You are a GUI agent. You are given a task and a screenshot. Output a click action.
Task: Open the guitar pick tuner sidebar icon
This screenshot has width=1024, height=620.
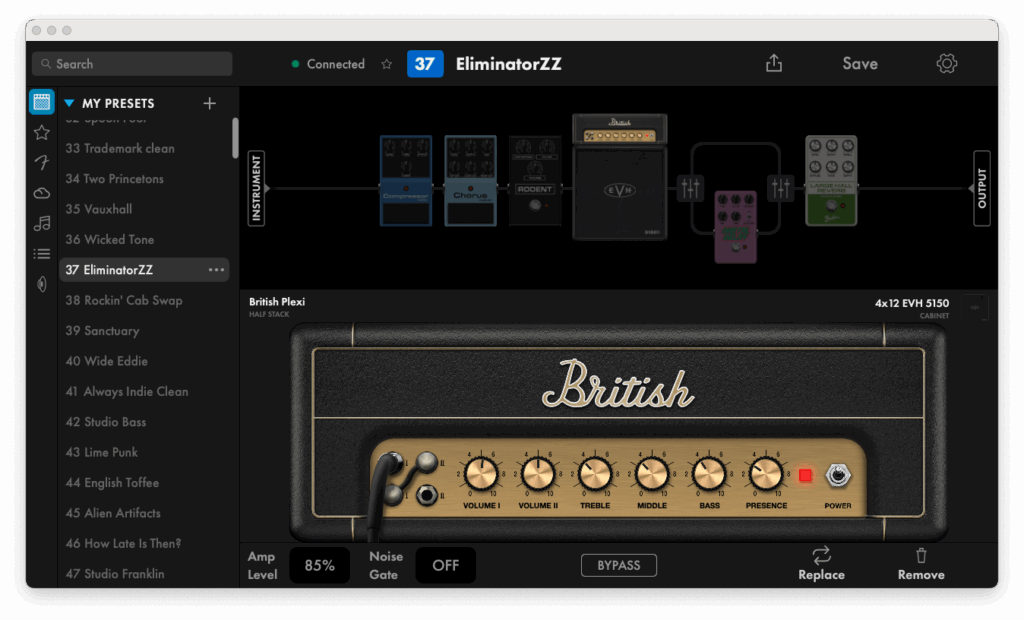point(42,284)
